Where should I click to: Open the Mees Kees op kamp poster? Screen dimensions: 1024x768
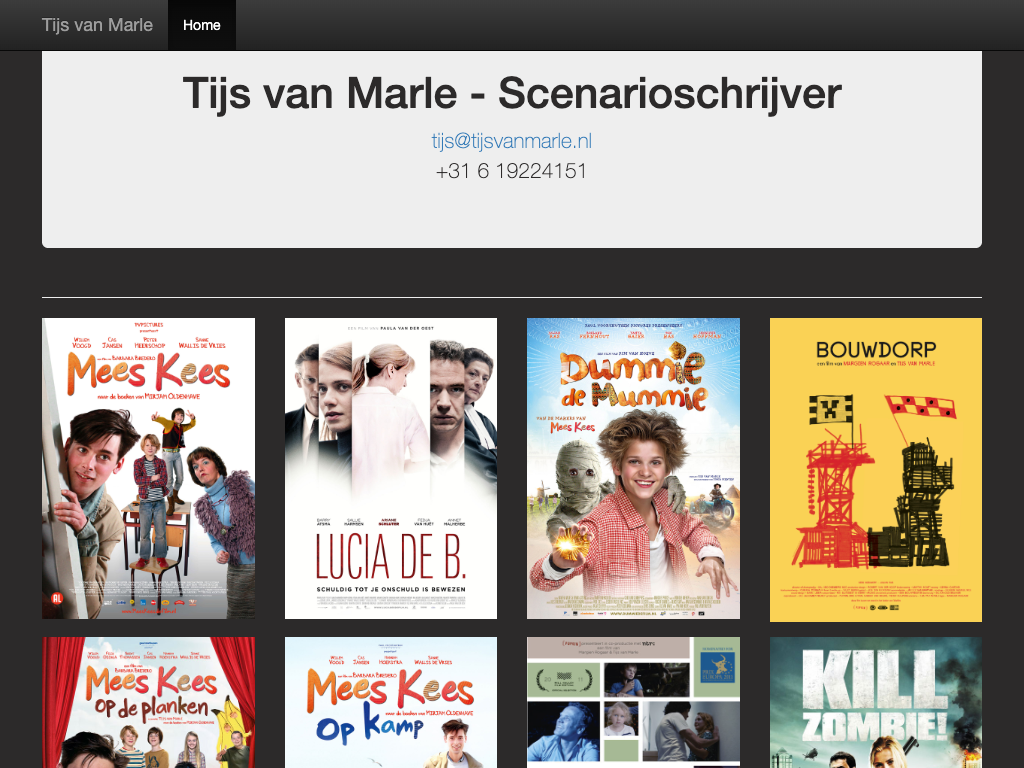click(x=391, y=702)
